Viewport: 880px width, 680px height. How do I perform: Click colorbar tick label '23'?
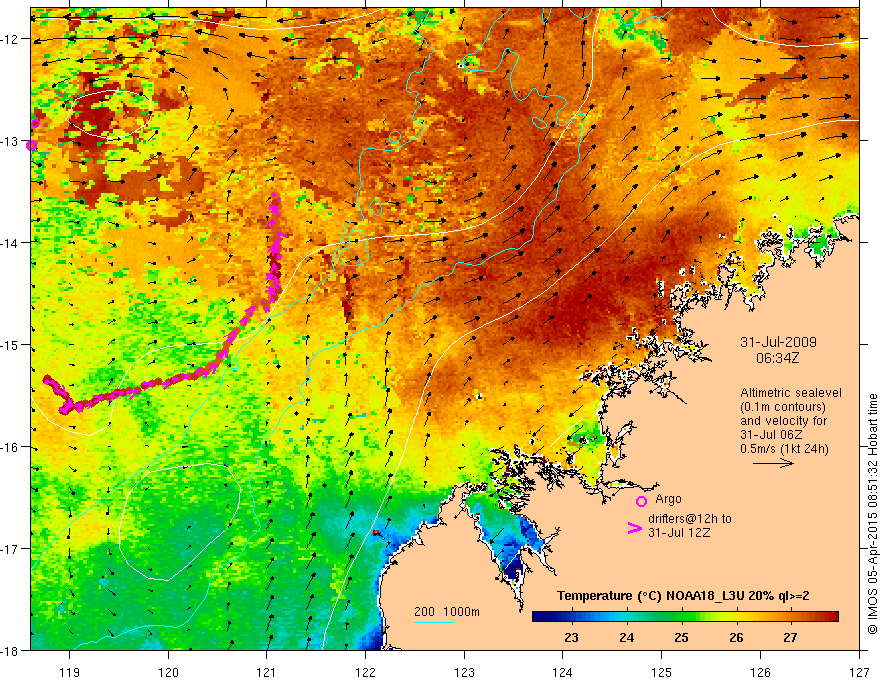click(x=571, y=637)
